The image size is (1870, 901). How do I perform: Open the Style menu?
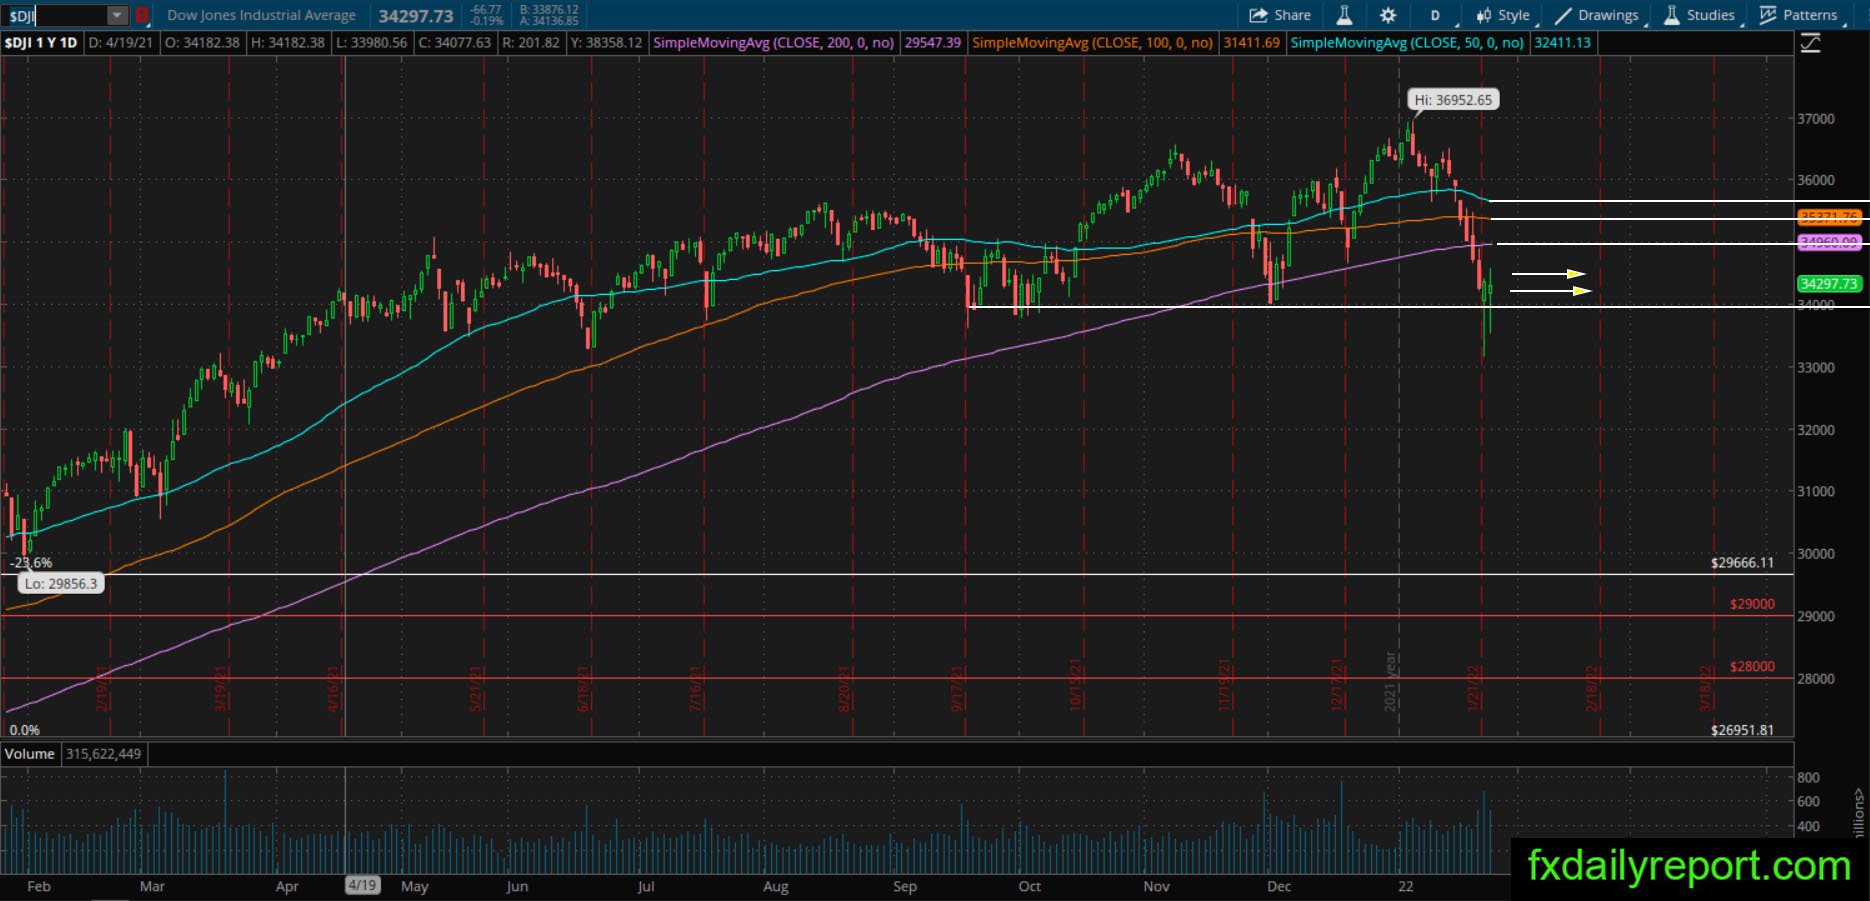[x=1503, y=15]
